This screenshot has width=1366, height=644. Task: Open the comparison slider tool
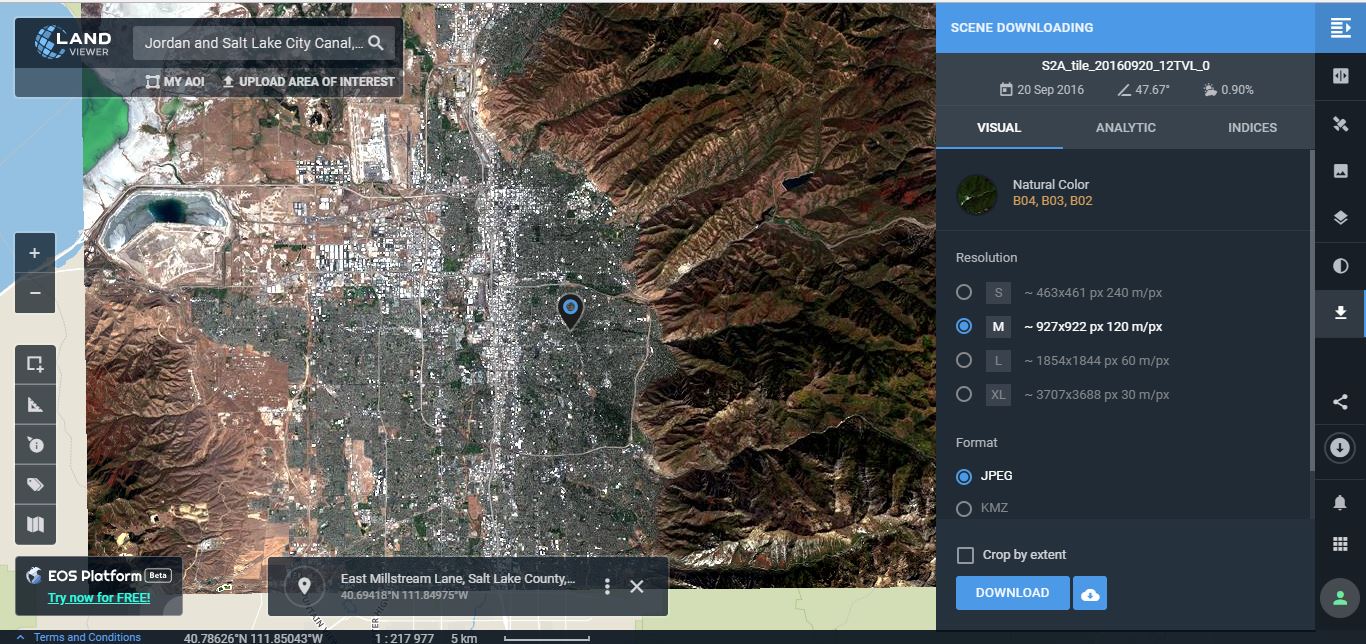(1340, 75)
